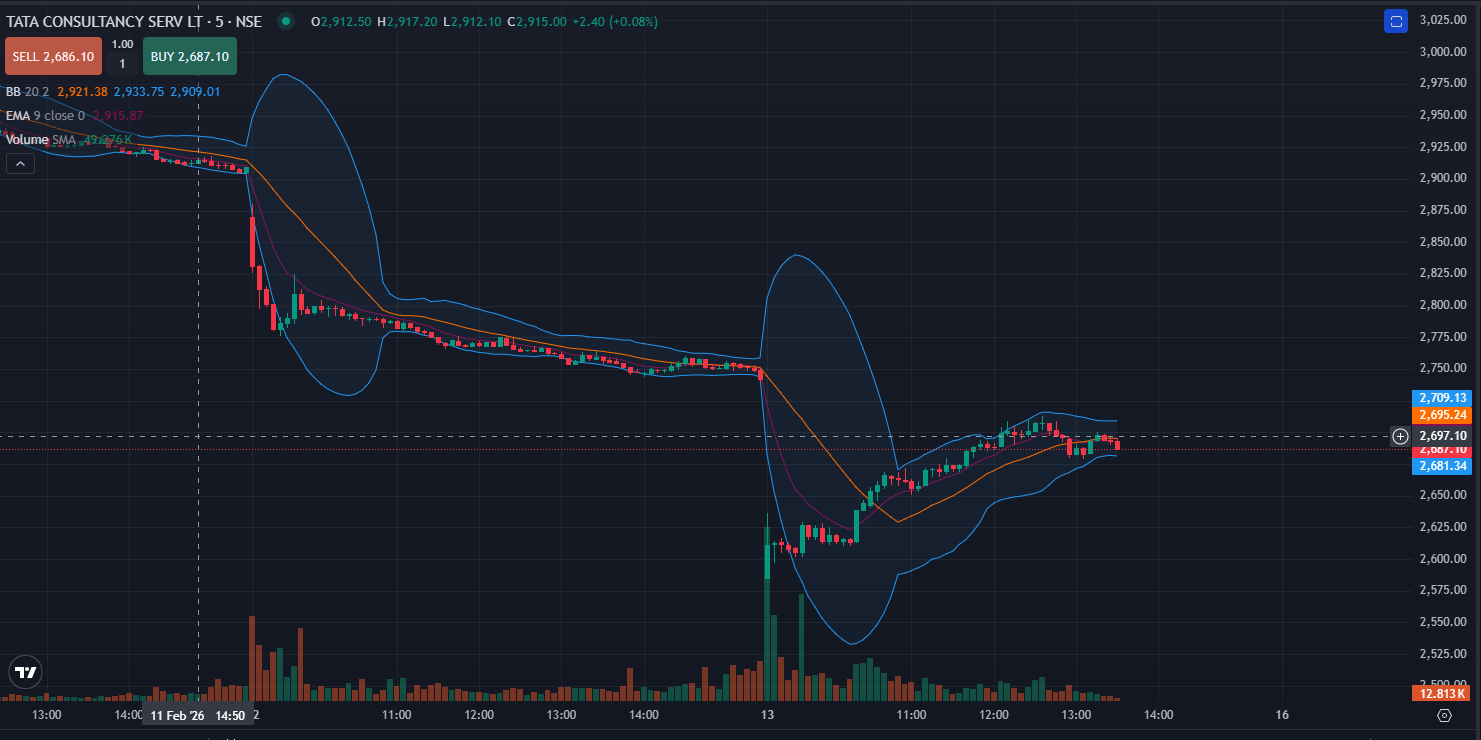Click the blue icon in top-right corner

click(x=1396, y=21)
